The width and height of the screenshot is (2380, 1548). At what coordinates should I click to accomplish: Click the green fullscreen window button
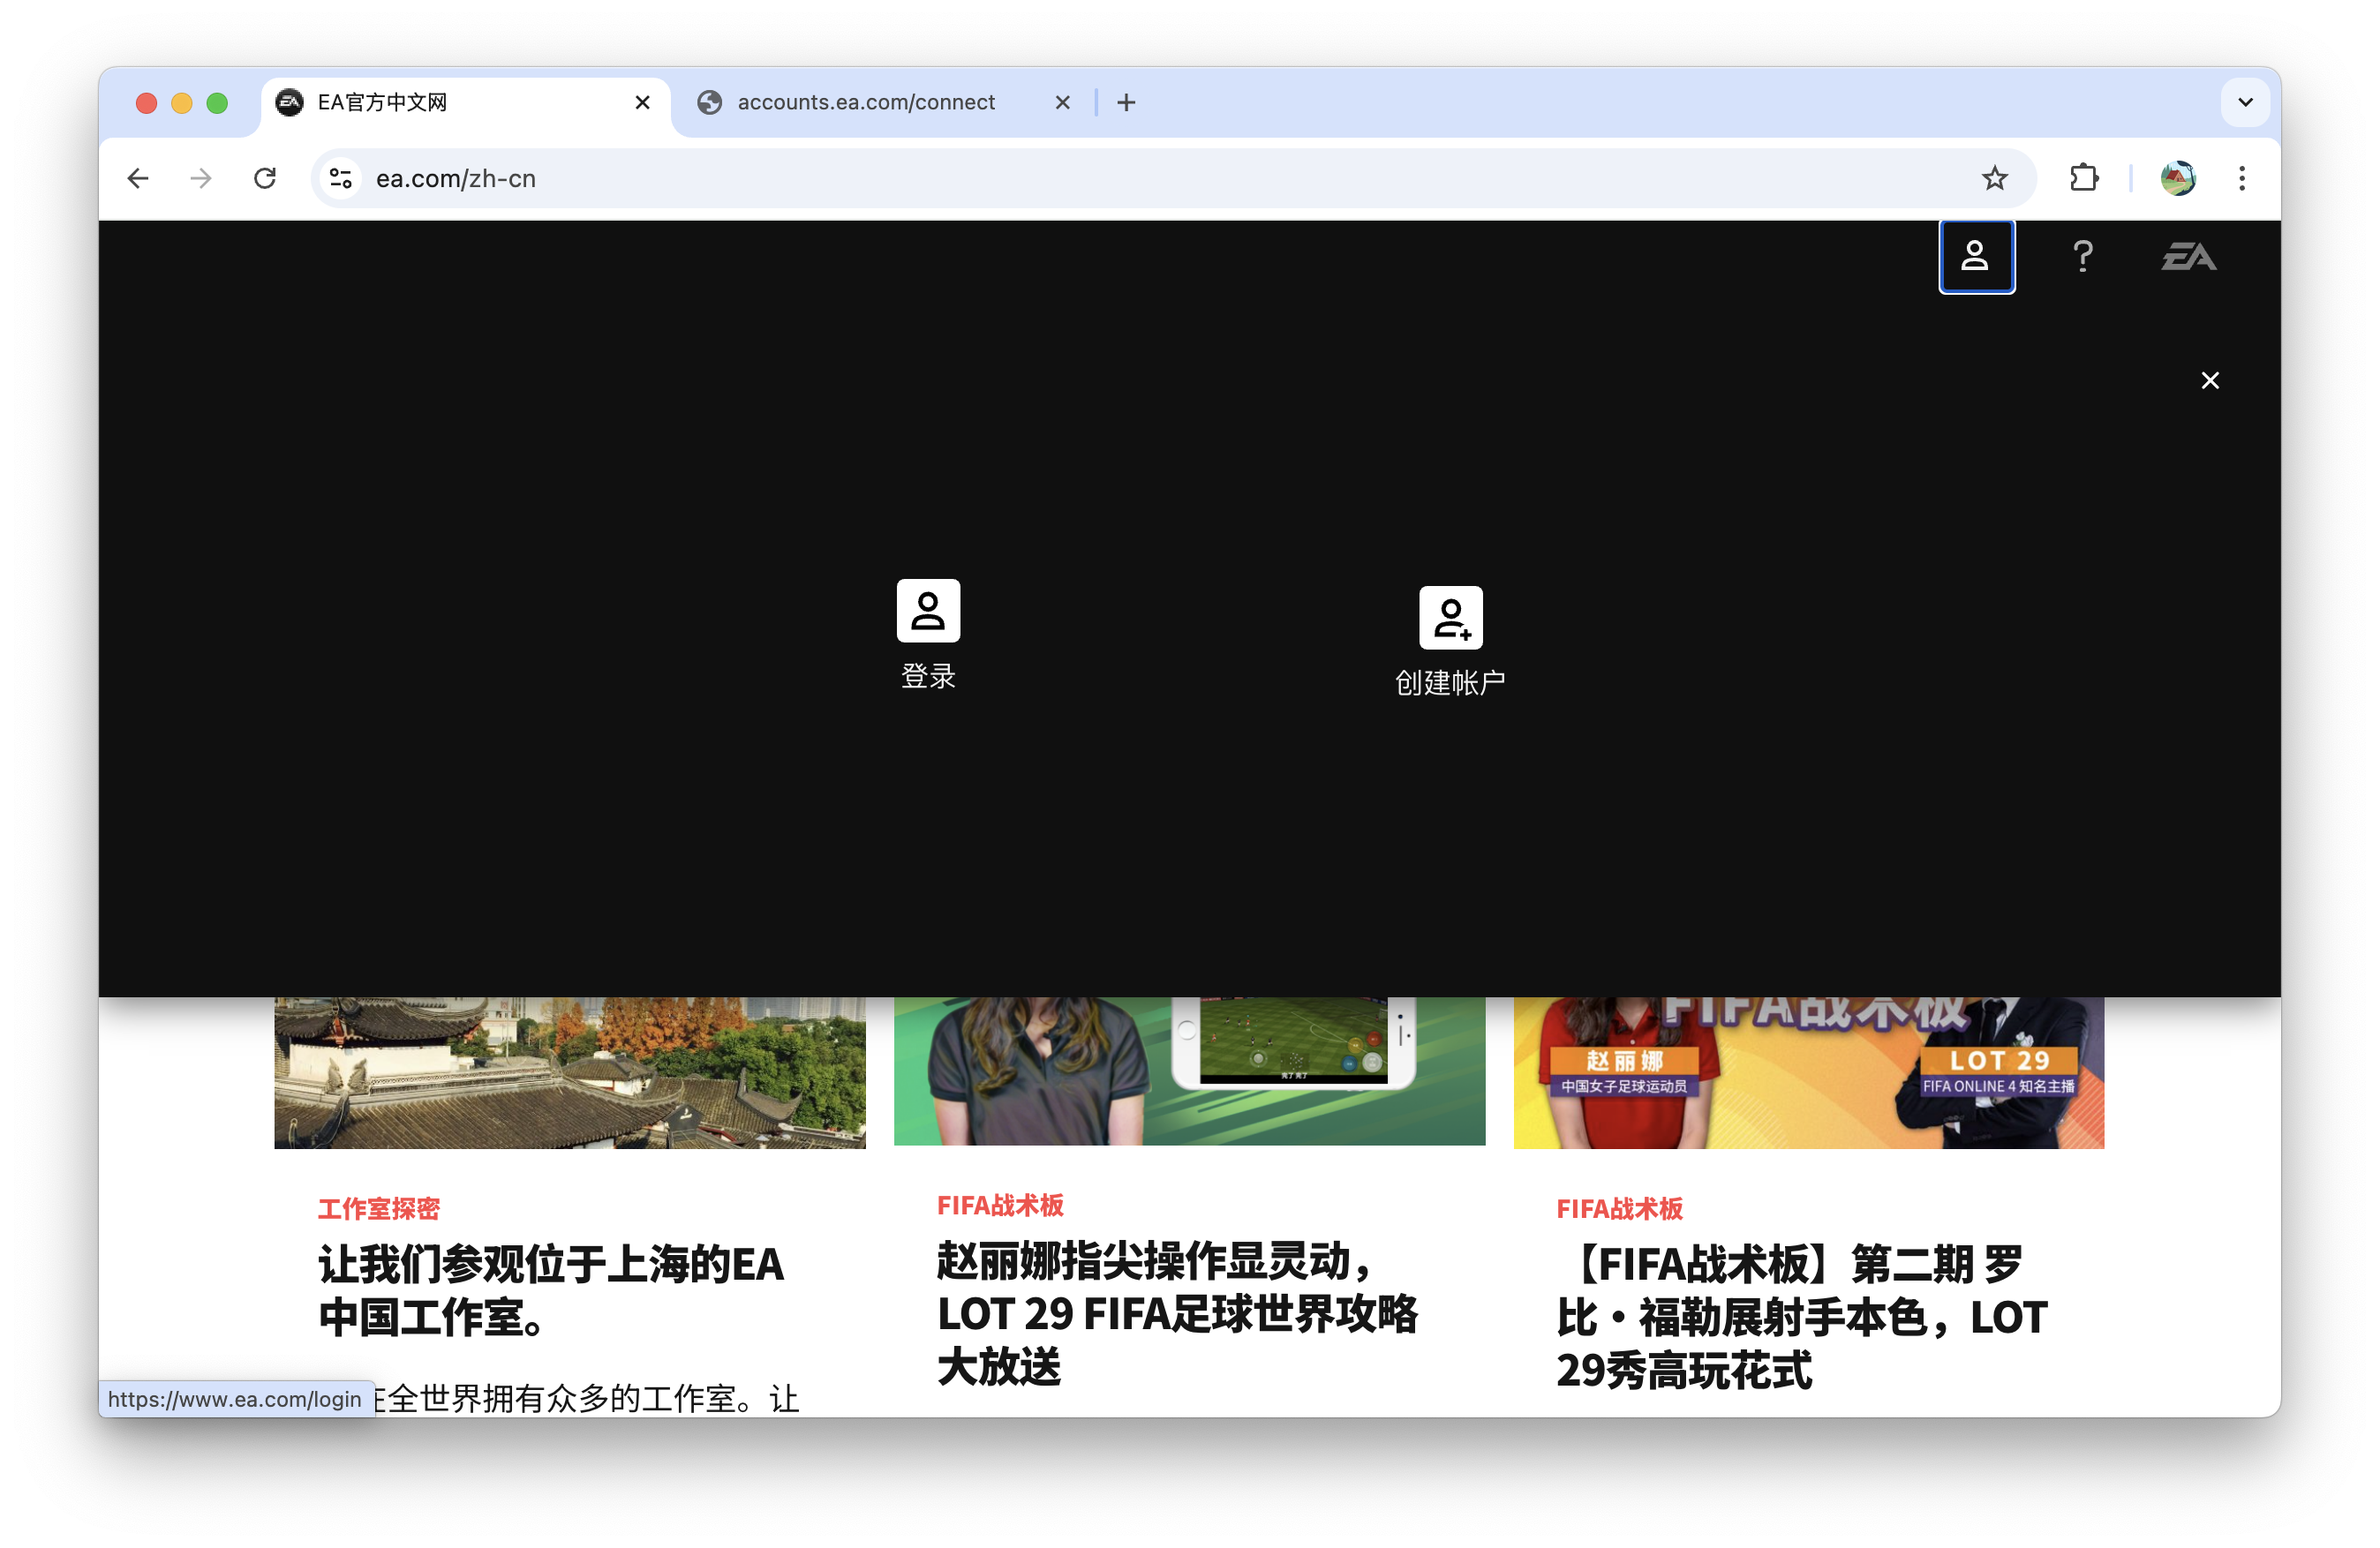pyautogui.click(x=217, y=103)
